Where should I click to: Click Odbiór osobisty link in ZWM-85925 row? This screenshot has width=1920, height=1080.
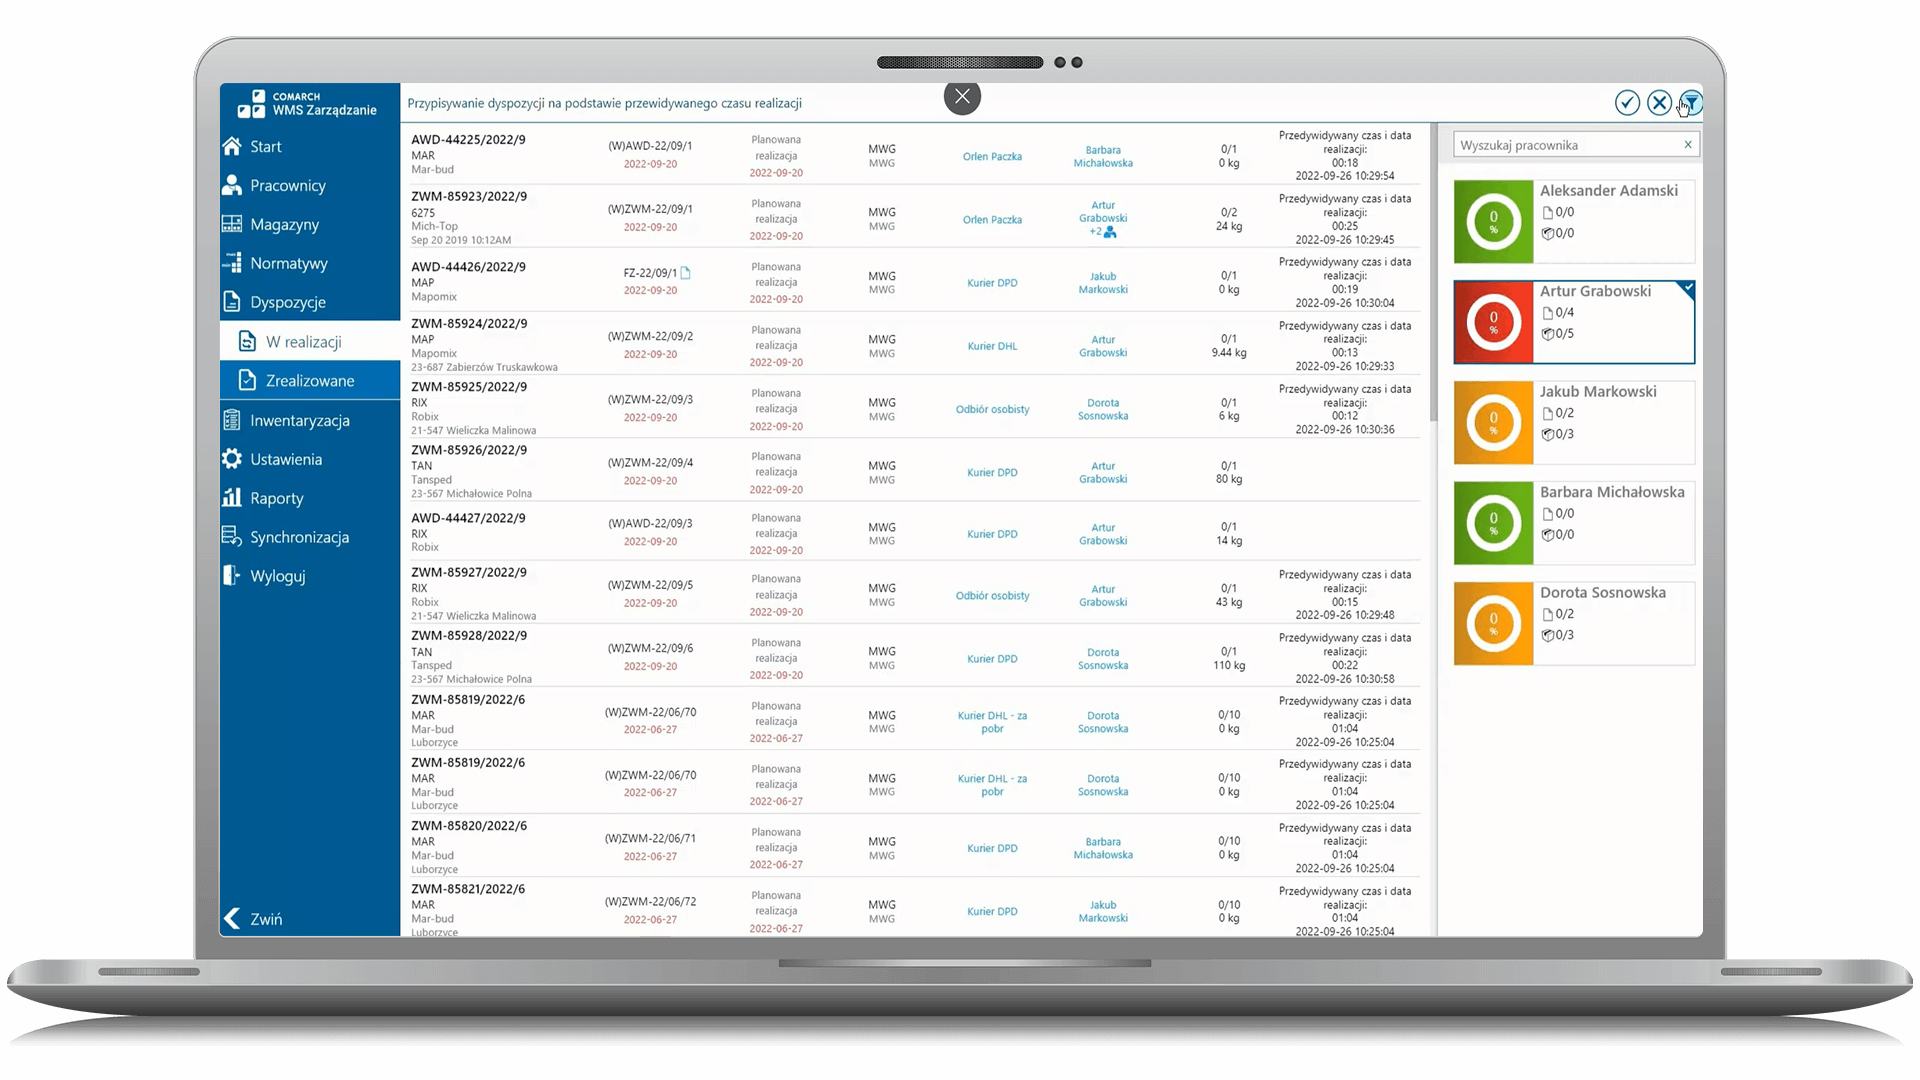[992, 409]
